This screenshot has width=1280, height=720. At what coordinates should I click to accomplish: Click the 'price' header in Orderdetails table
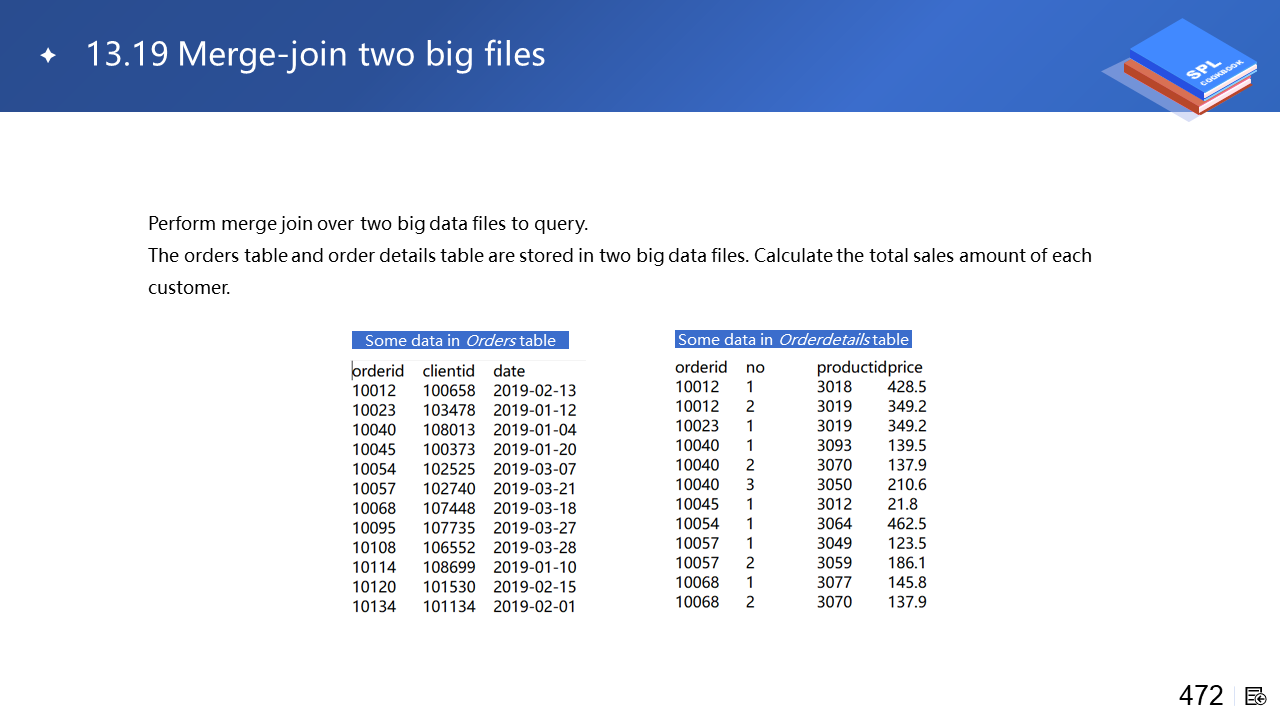[905, 367]
